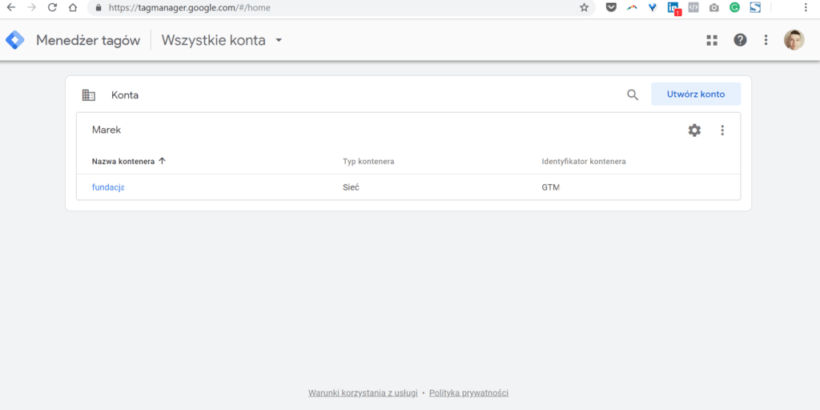Expand the Wszystkie konta dropdown
The height and width of the screenshot is (410, 820).
[x=279, y=40]
